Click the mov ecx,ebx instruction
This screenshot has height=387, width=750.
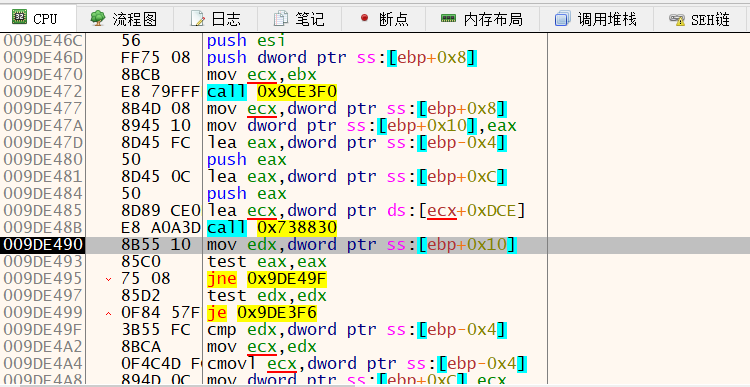[262, 75]
